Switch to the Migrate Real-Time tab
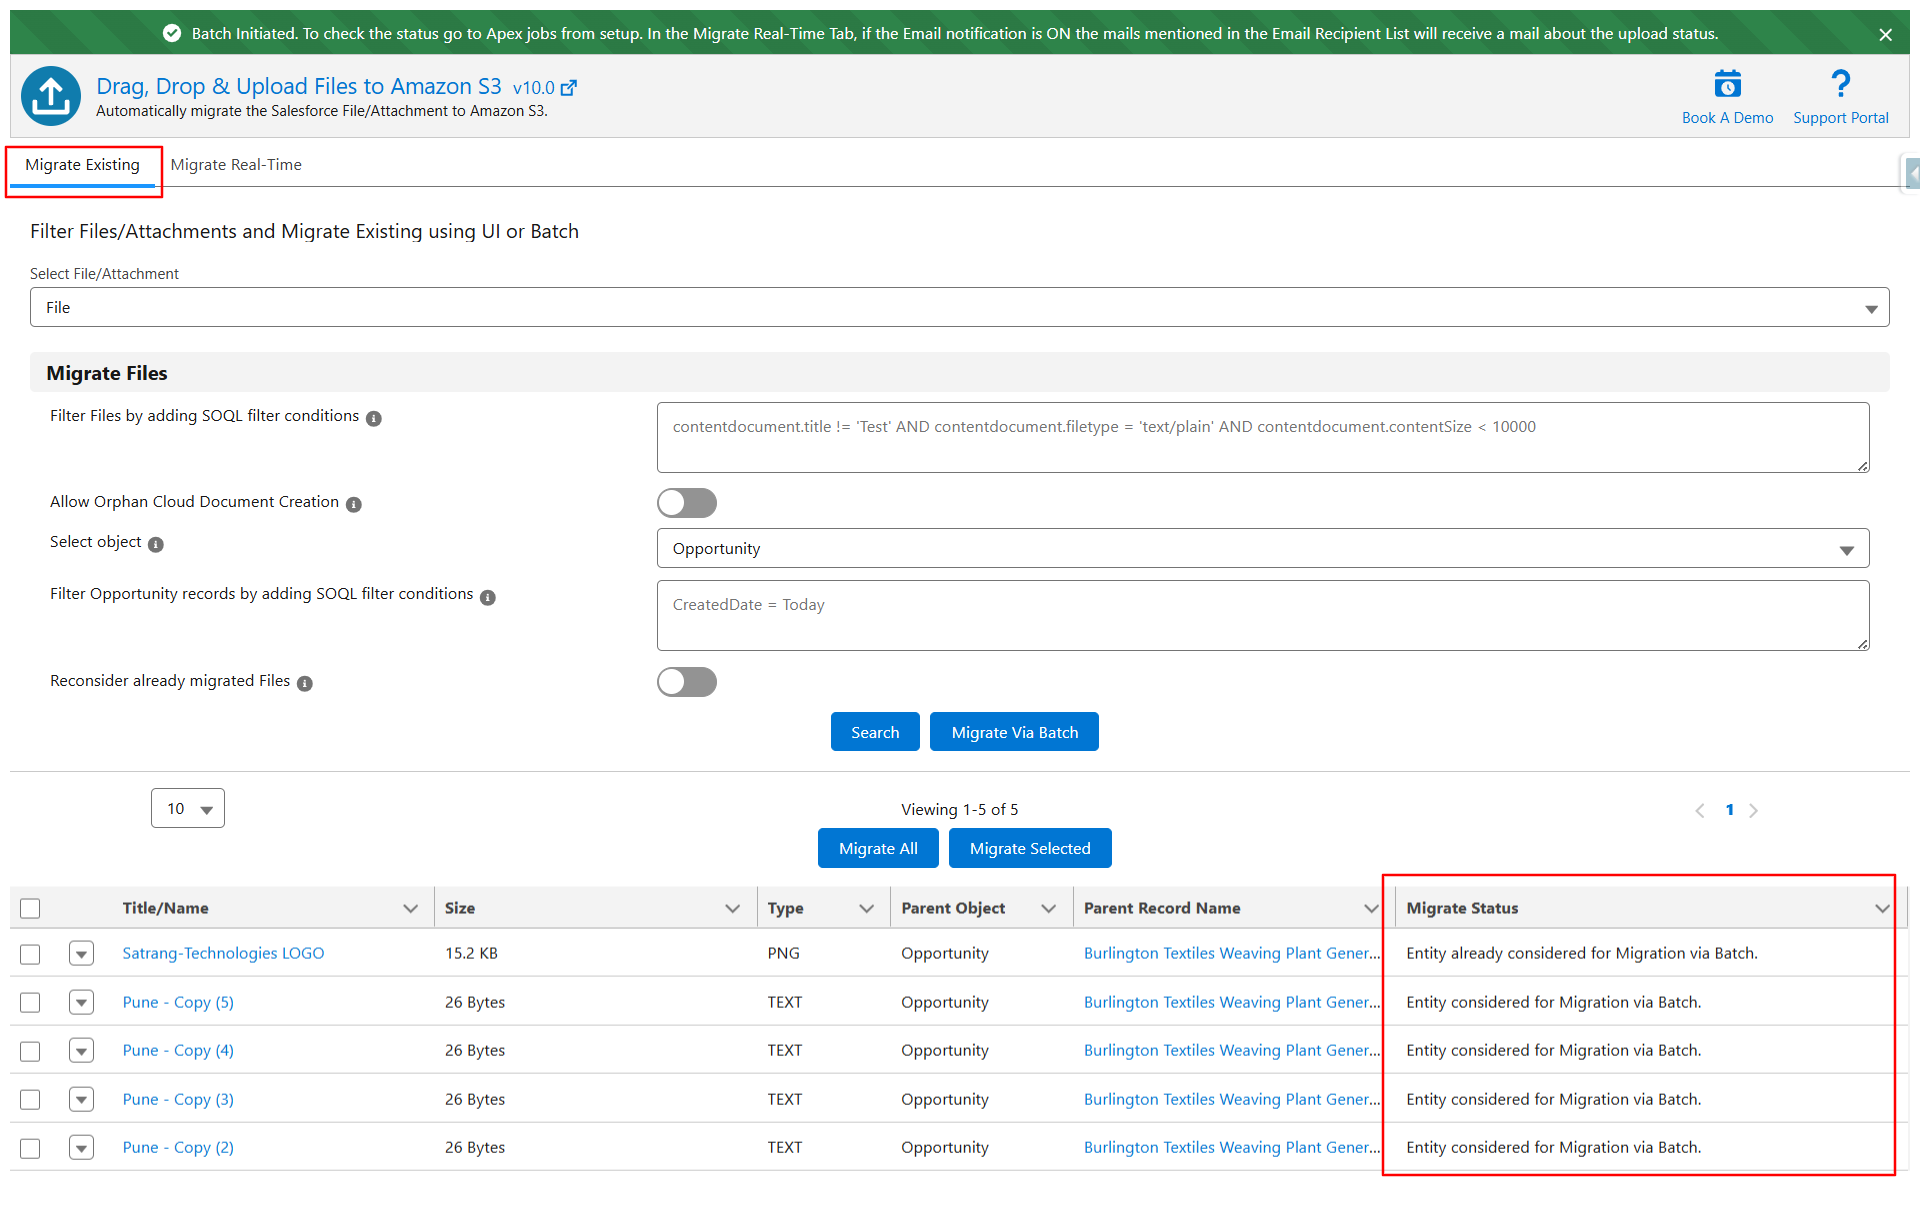 [236, 165]
